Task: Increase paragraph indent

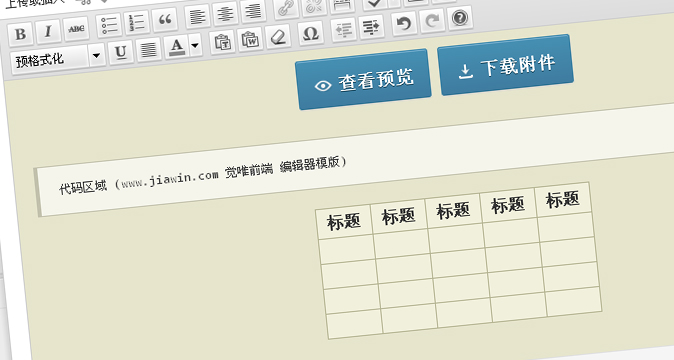Action: click(x=371, y=27)
